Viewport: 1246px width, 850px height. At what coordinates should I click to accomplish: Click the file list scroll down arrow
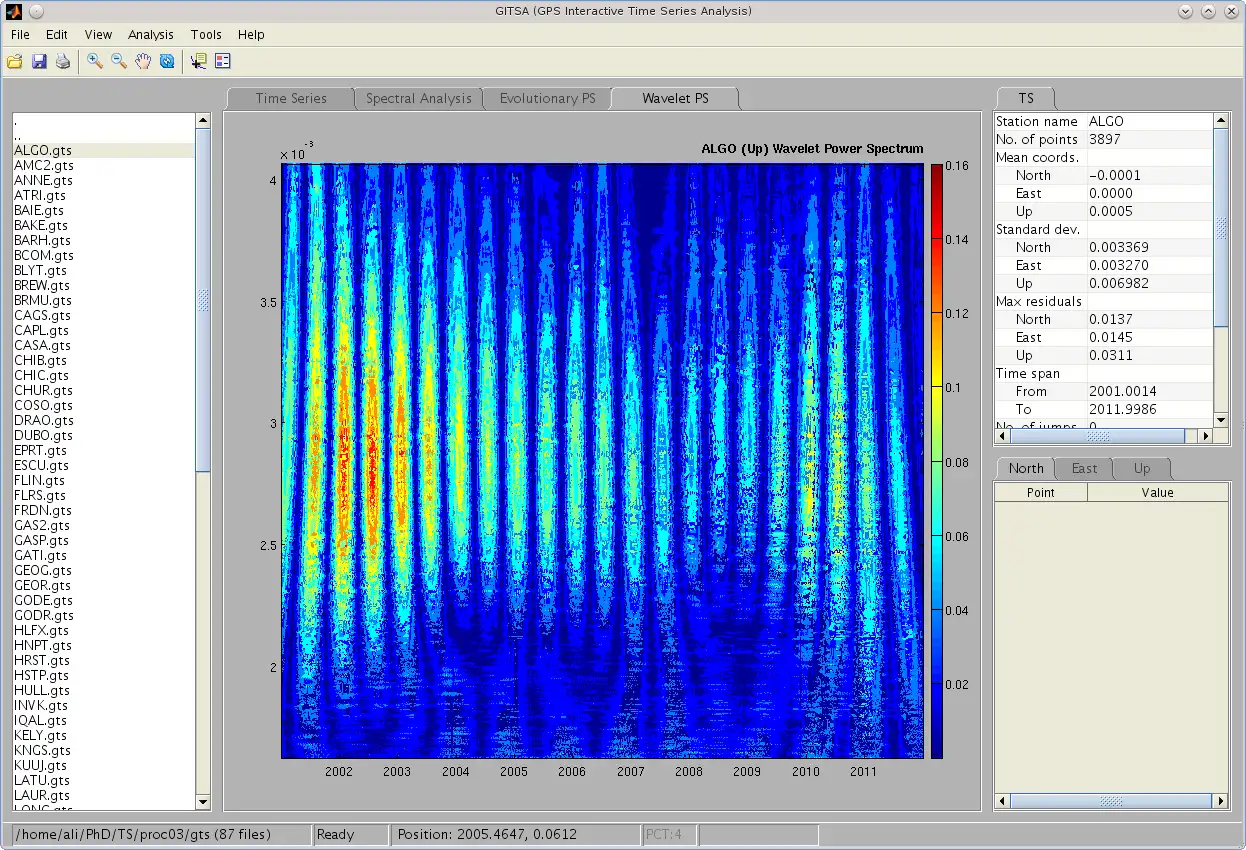coord(204,801)
